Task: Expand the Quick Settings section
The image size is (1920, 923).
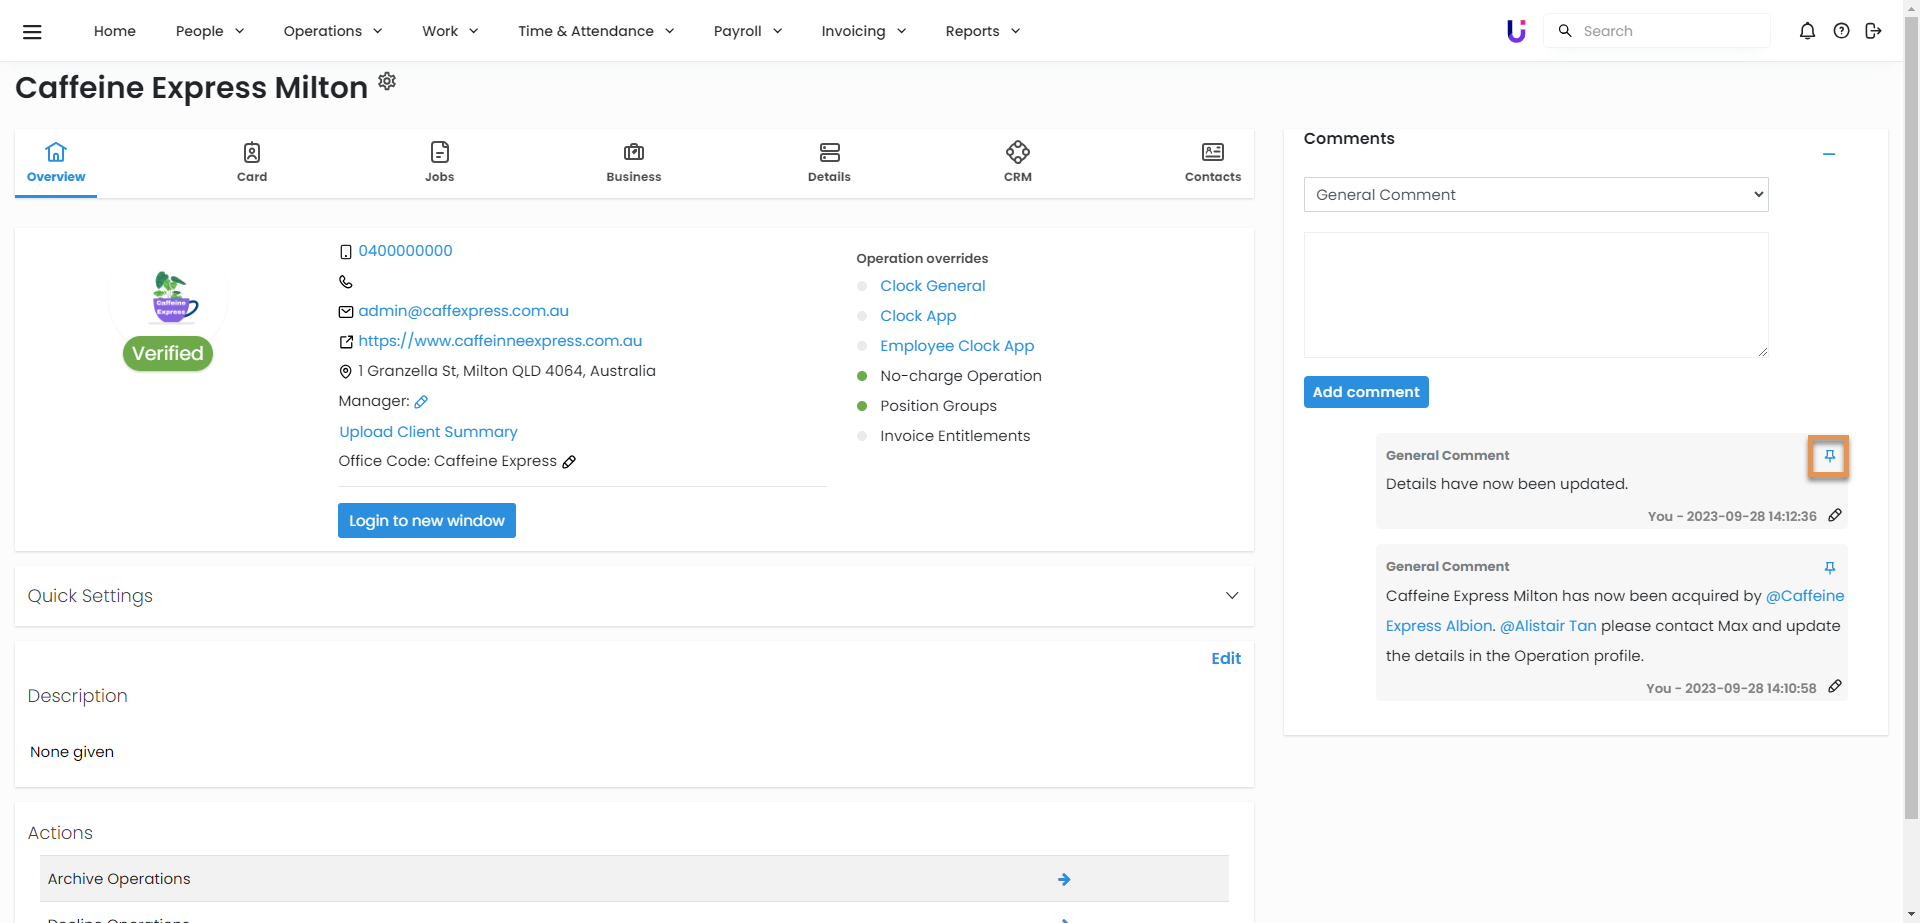Action: 634,596
